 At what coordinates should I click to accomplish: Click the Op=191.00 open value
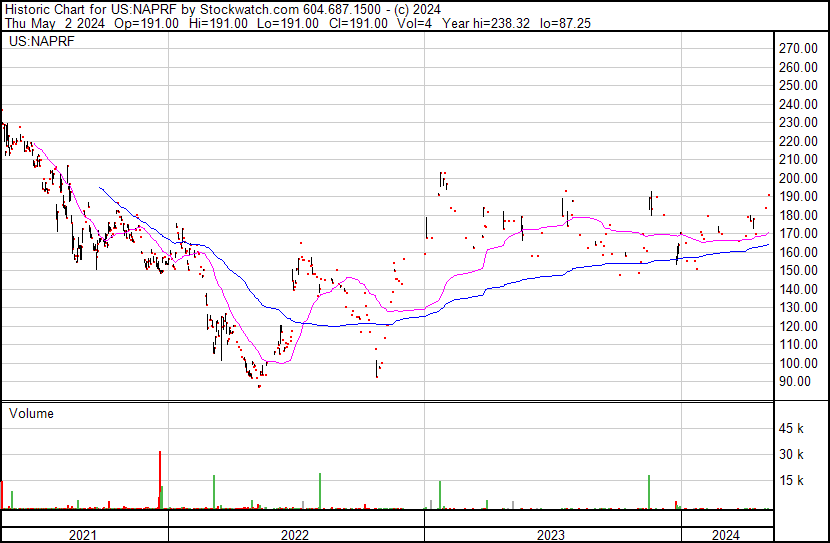click(147, 23)
